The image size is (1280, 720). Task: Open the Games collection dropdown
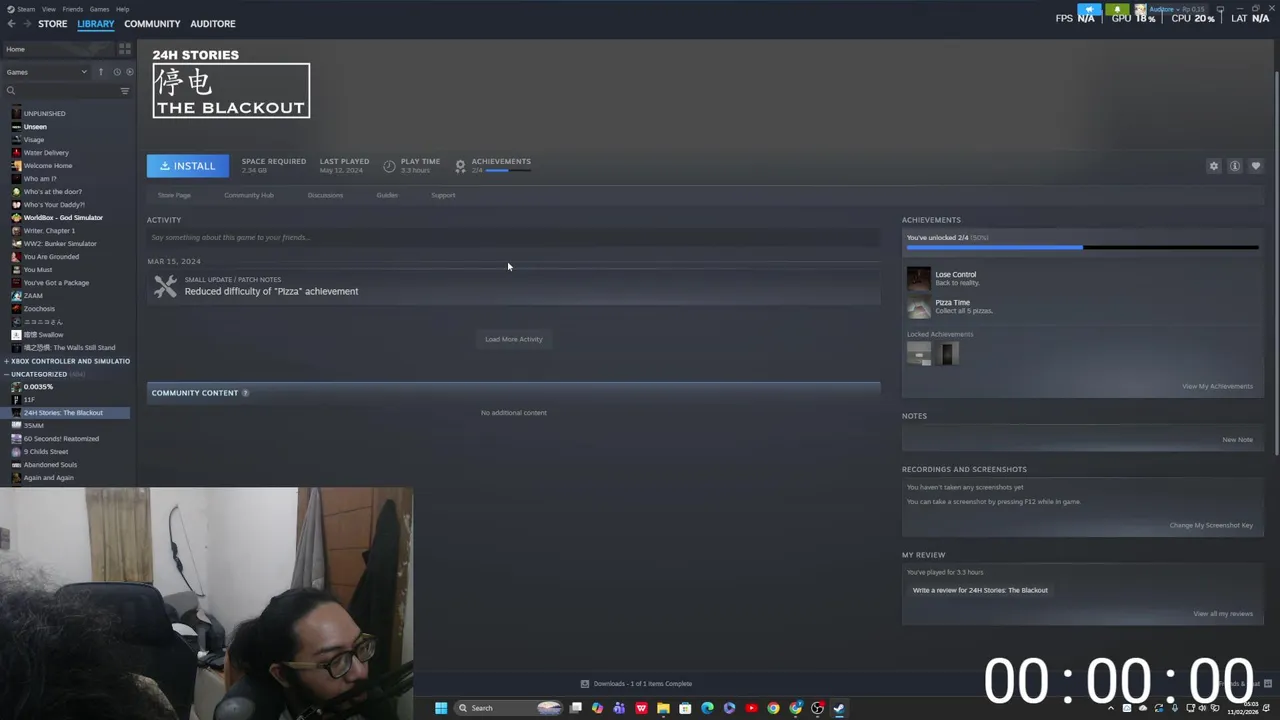pyautogui.click(x=46, y=72)
